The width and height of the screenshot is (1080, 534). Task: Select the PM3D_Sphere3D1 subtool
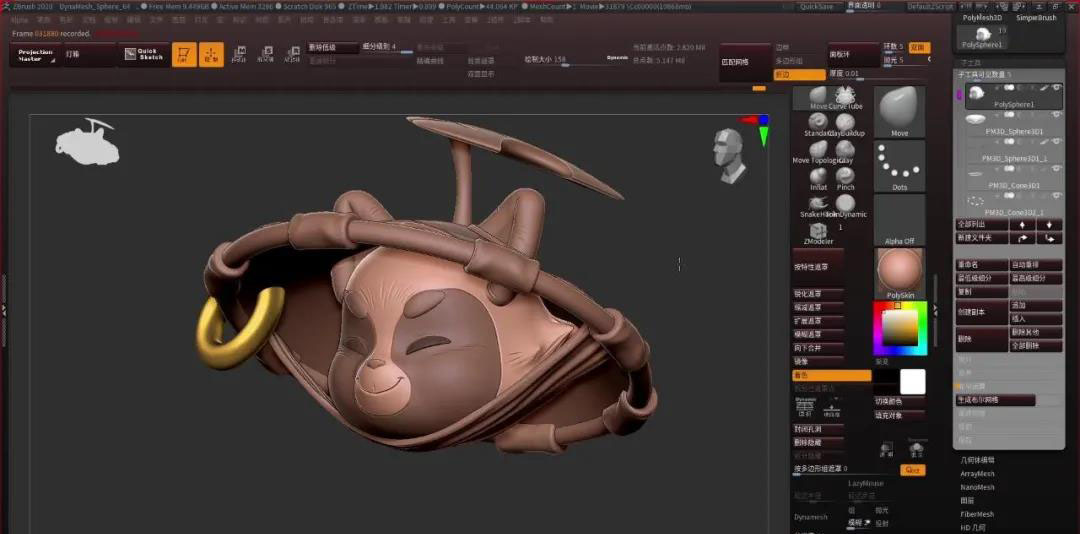click(x=1014, y=123)
